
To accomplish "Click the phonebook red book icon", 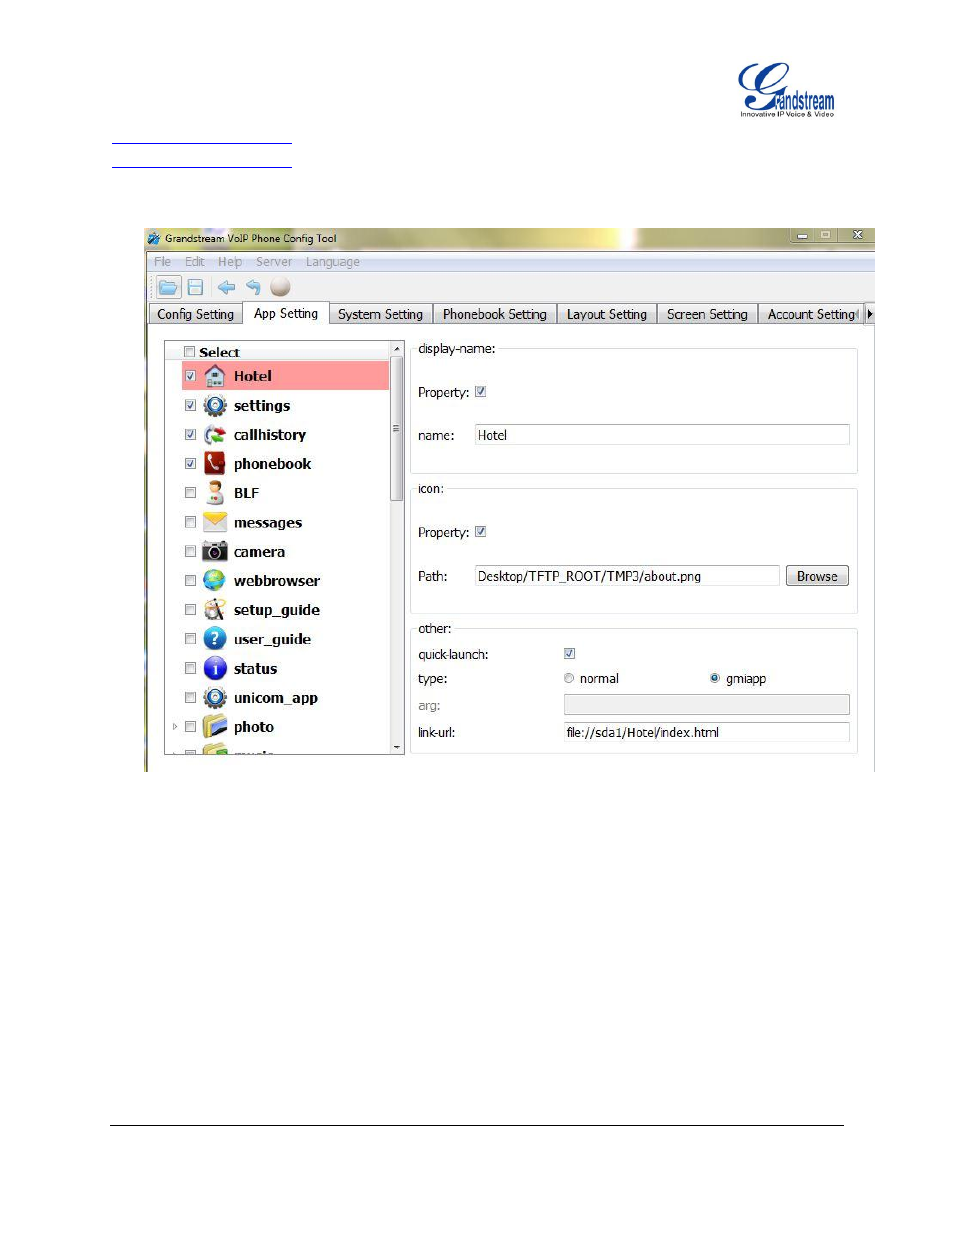I will (x=215, y=463).
